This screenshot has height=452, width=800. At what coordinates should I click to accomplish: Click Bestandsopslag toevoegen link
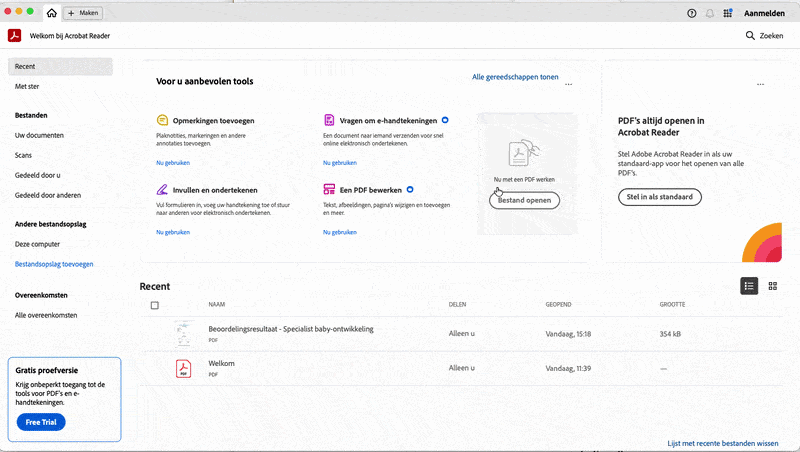pyautogui.click(x=54, y=264)
